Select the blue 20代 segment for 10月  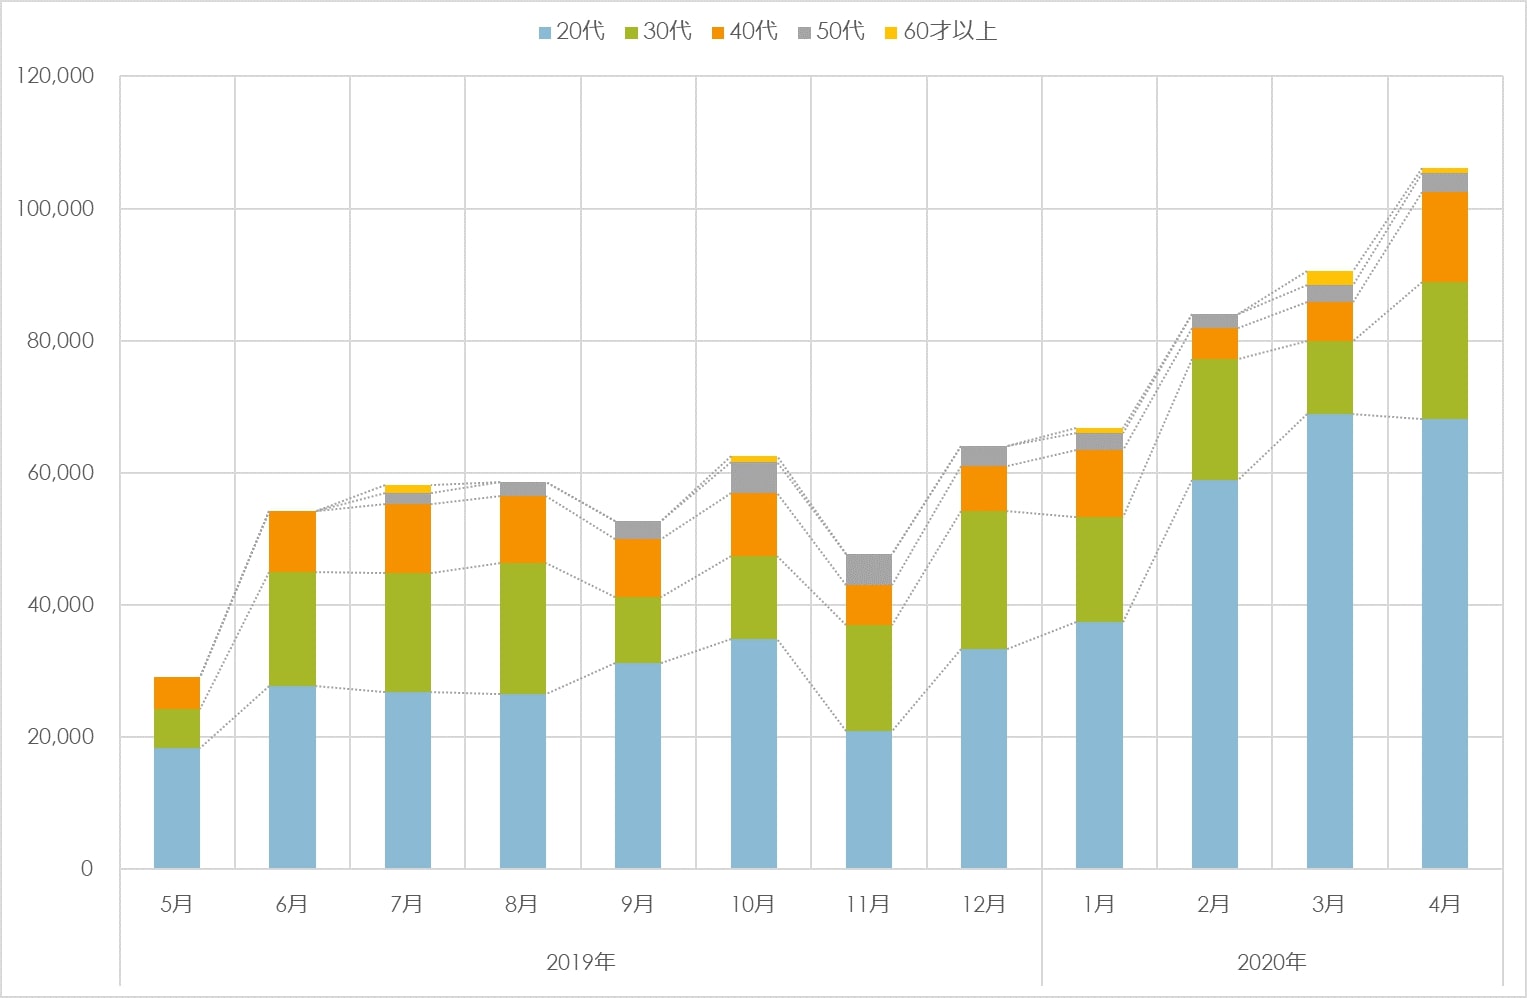[754, 753]
